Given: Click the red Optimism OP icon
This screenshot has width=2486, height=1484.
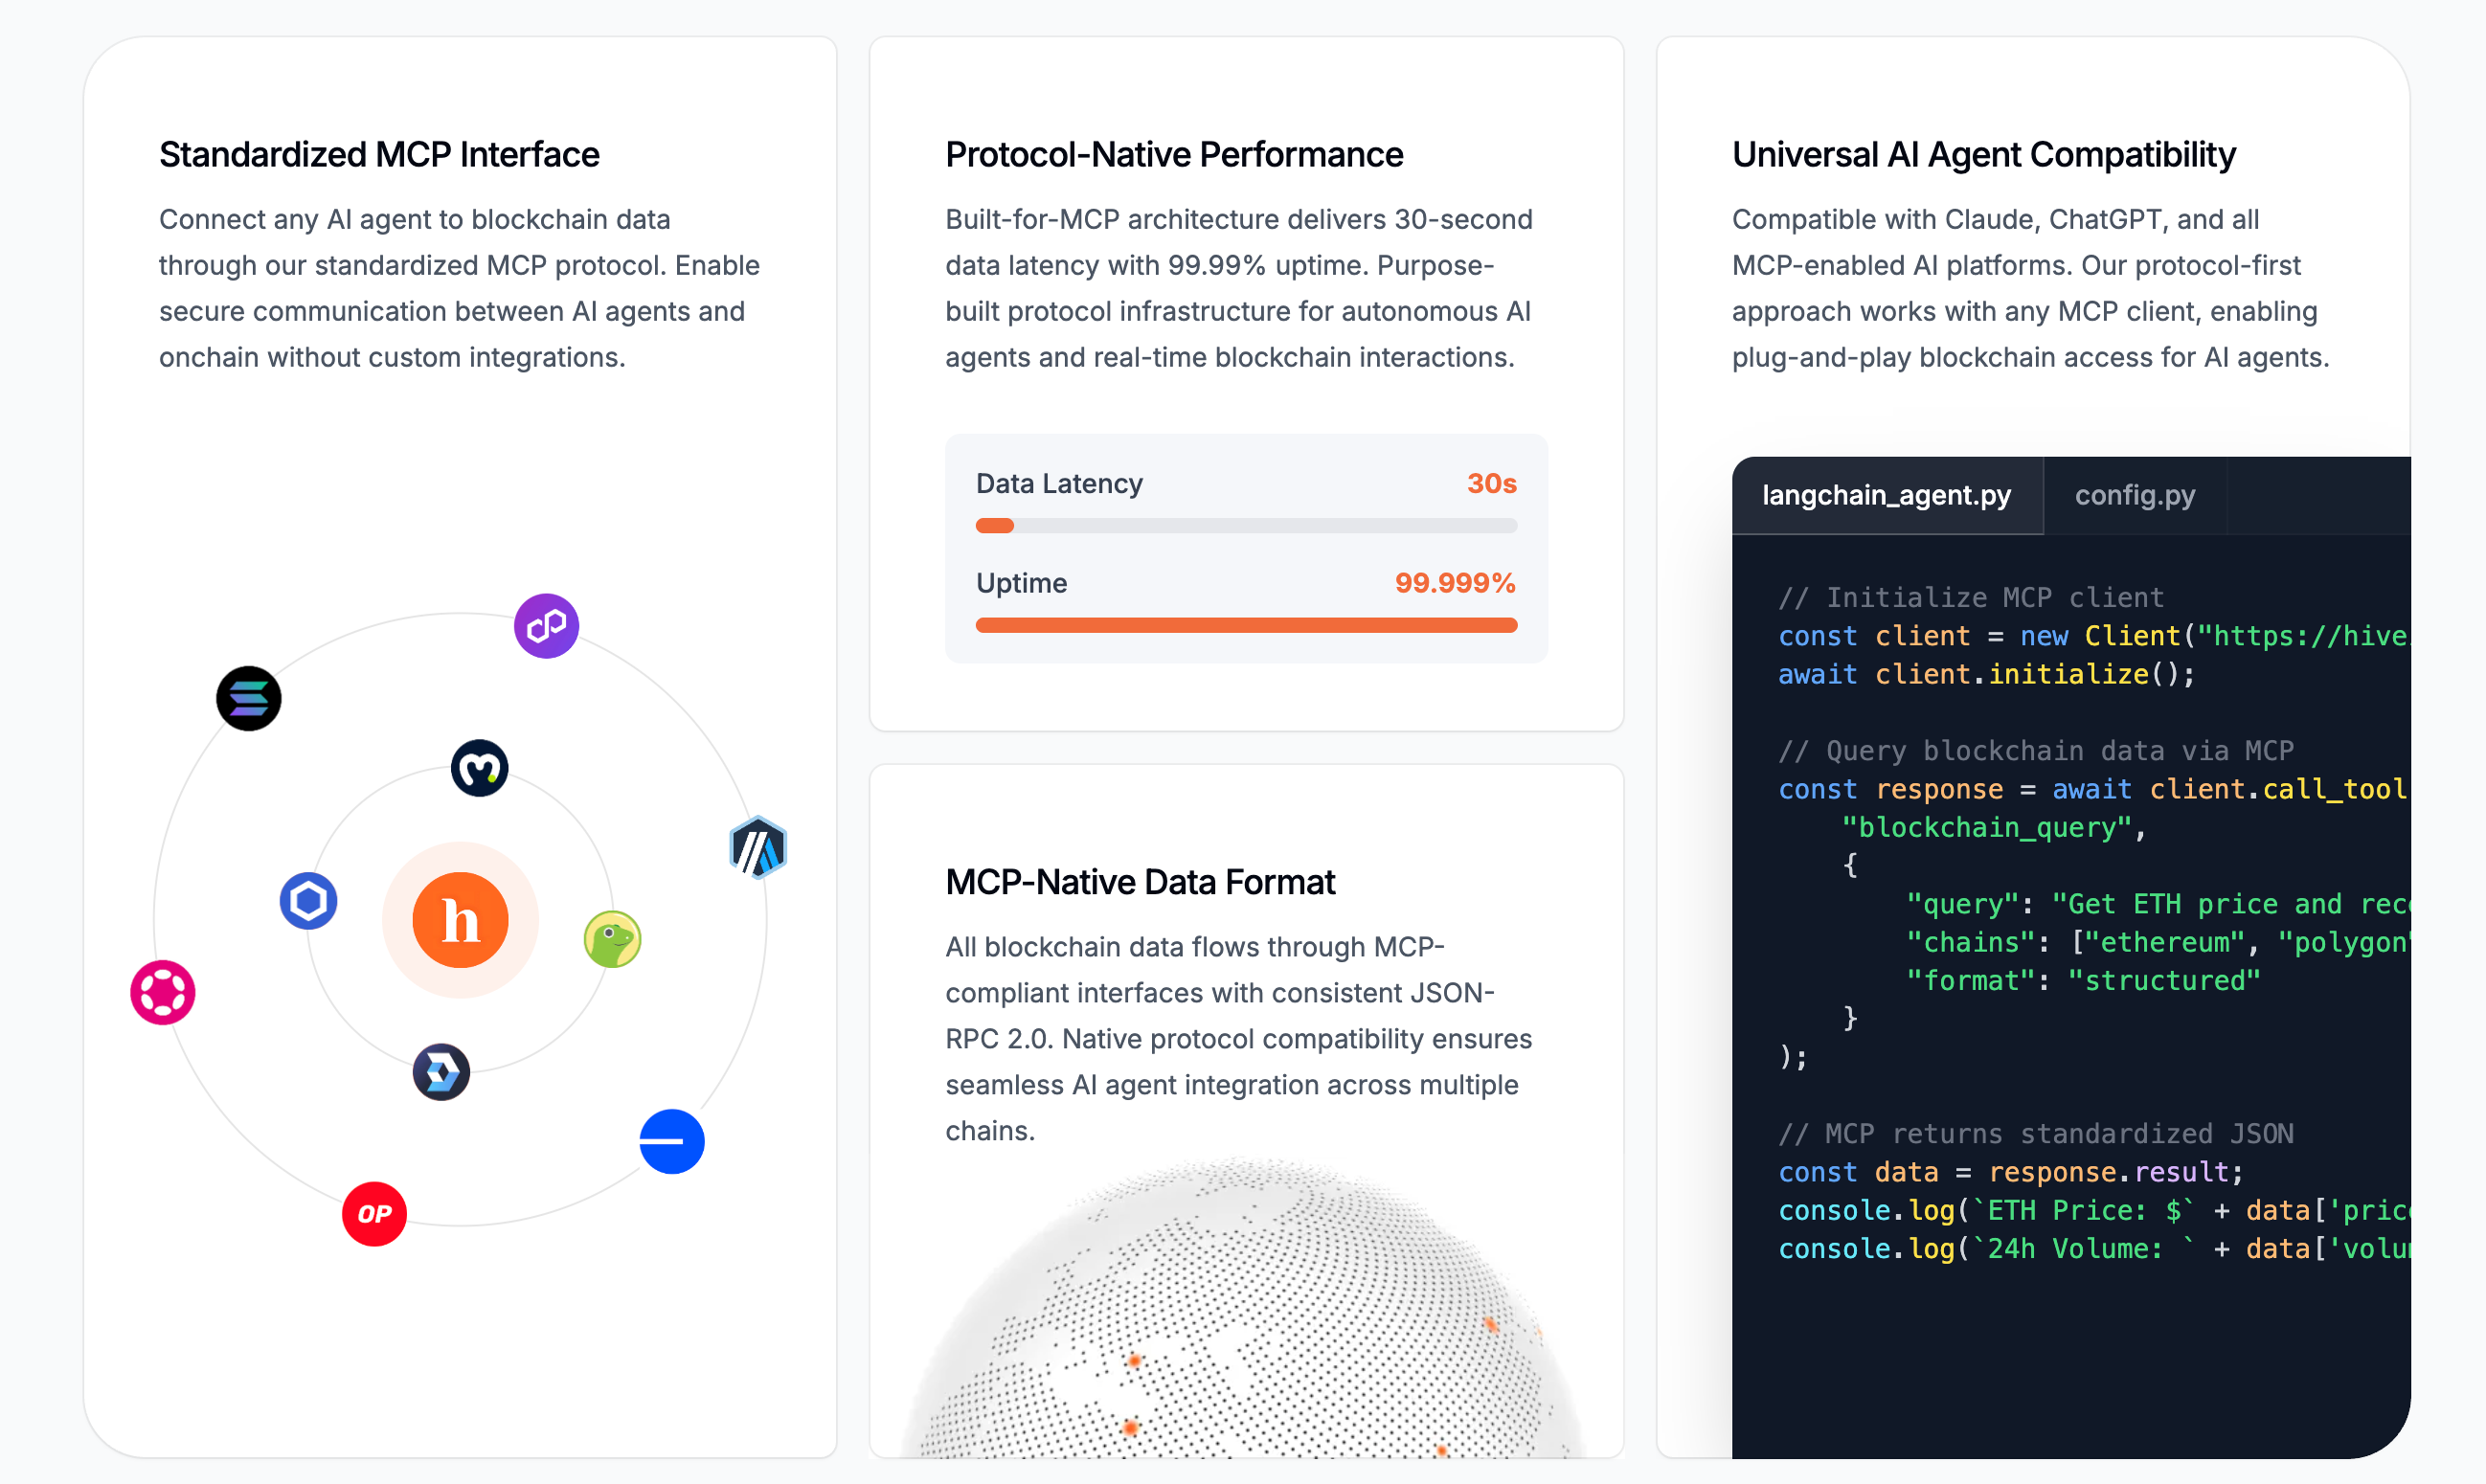Looking at the screenshot, I should (374, 1213).
